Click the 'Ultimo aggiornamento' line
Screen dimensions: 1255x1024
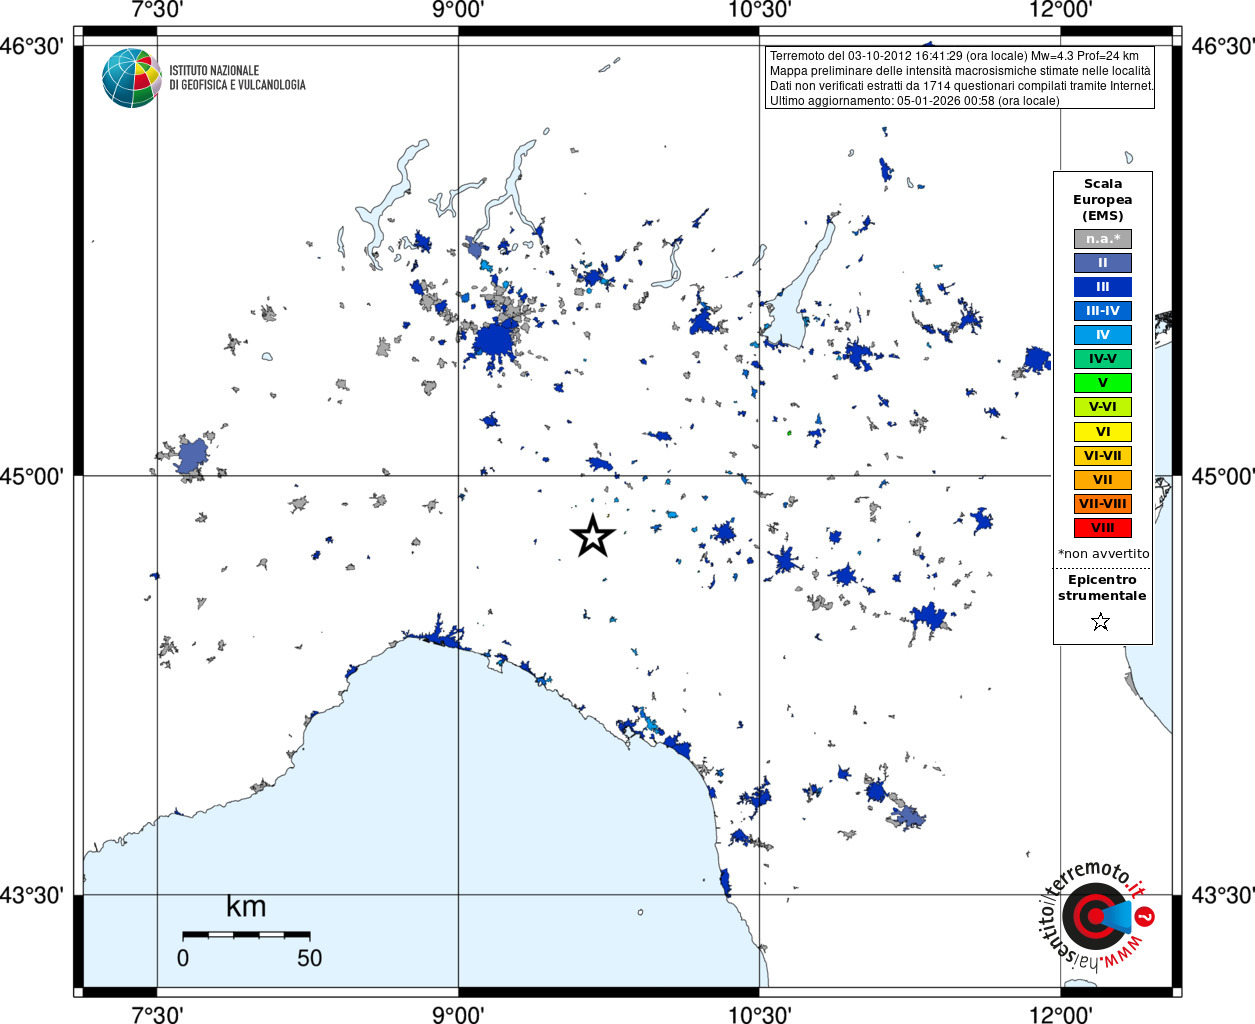[x=914, y=101]
